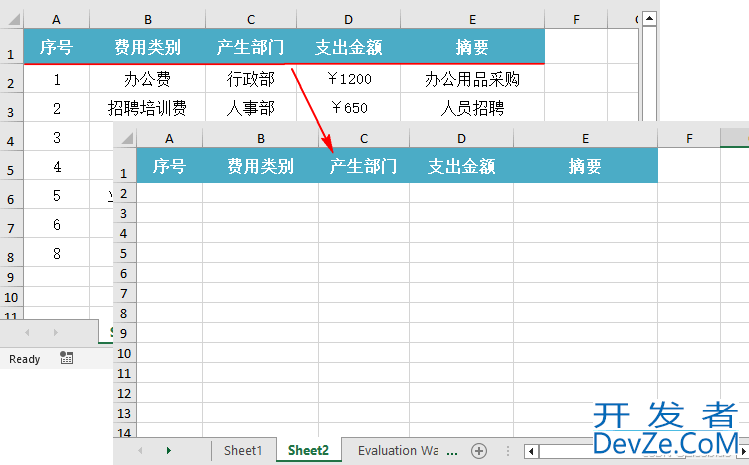Image resolution: width=749 pixels, height=465 pixels.
Task: Select the 招聘培训费 cell
Action: [147, 108]
